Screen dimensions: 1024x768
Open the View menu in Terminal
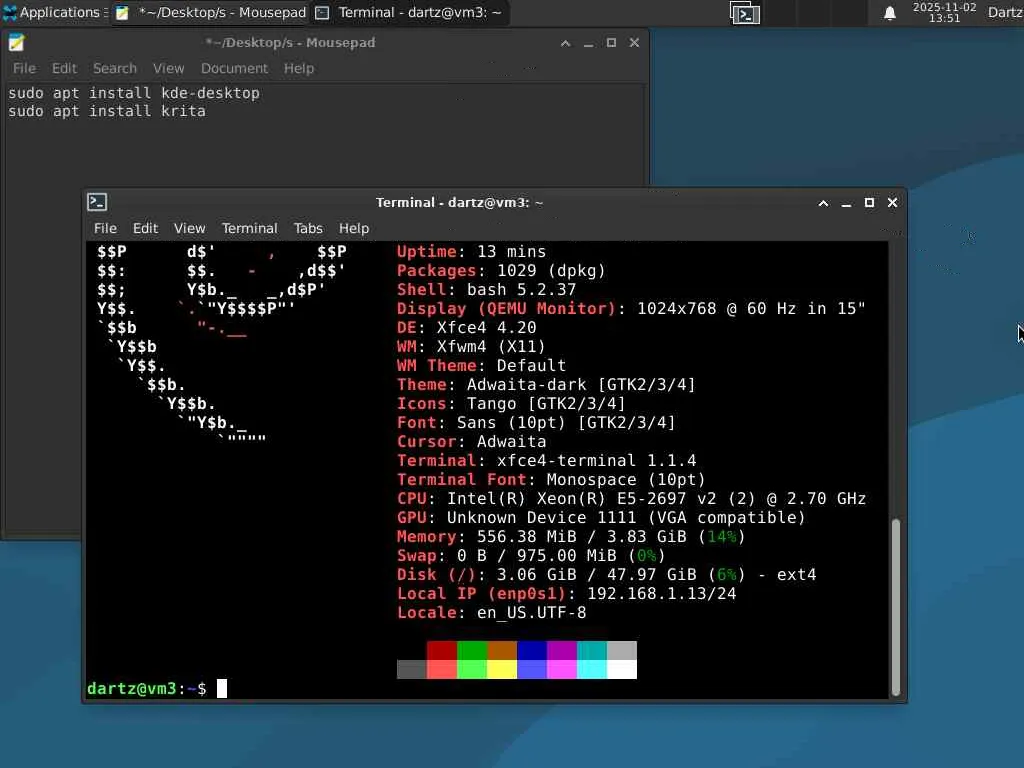coord(189,228)
